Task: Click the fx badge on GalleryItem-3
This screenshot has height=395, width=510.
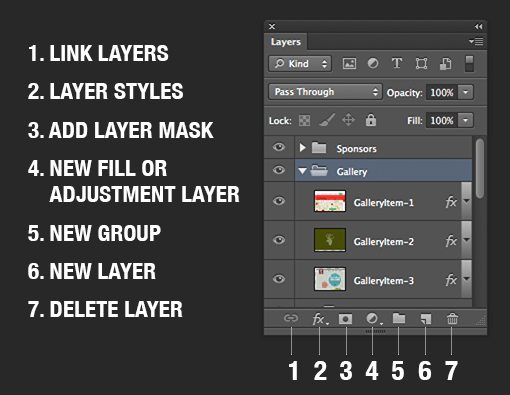Action: (451, 280)
